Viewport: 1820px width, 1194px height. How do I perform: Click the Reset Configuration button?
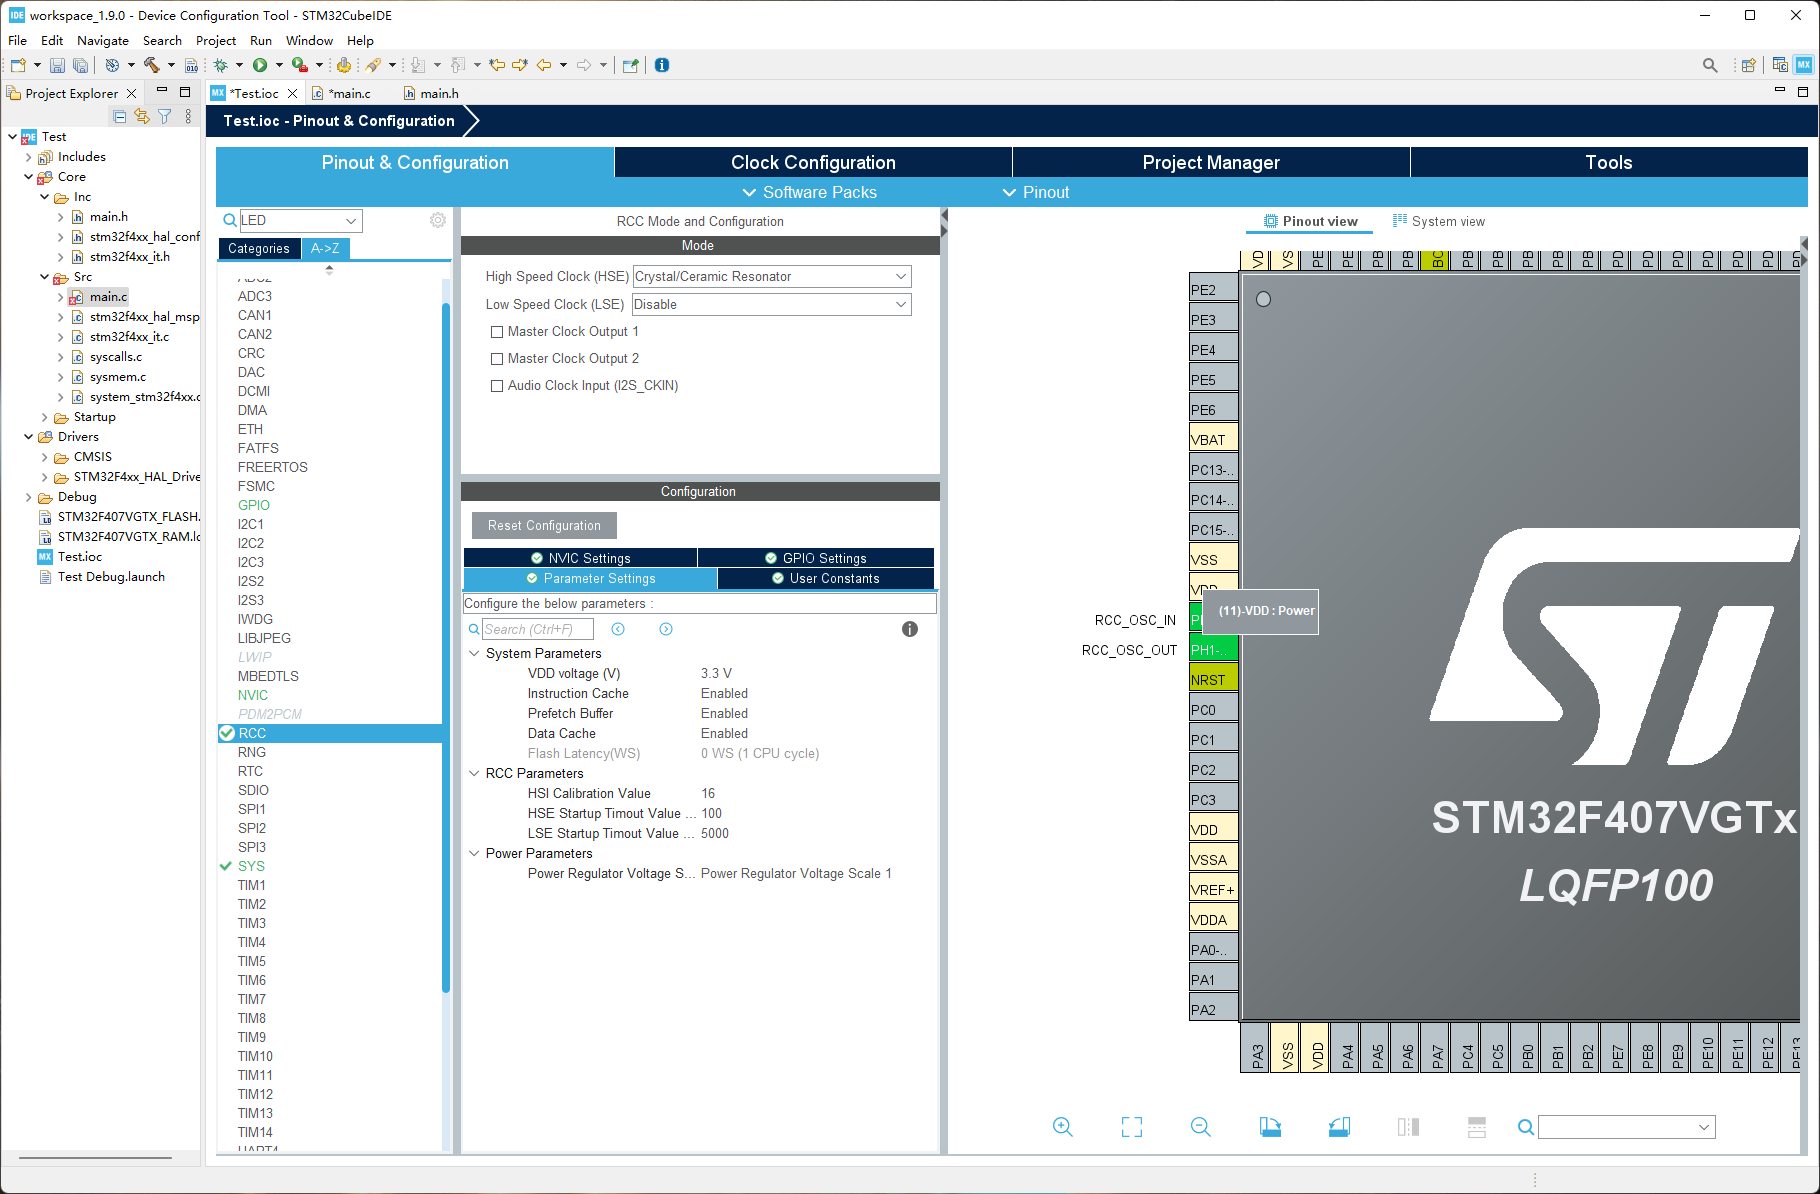tap(544, 525)
